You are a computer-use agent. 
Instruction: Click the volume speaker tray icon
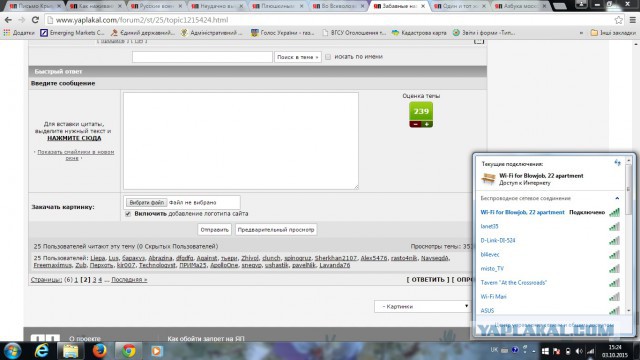click(579, 351)
